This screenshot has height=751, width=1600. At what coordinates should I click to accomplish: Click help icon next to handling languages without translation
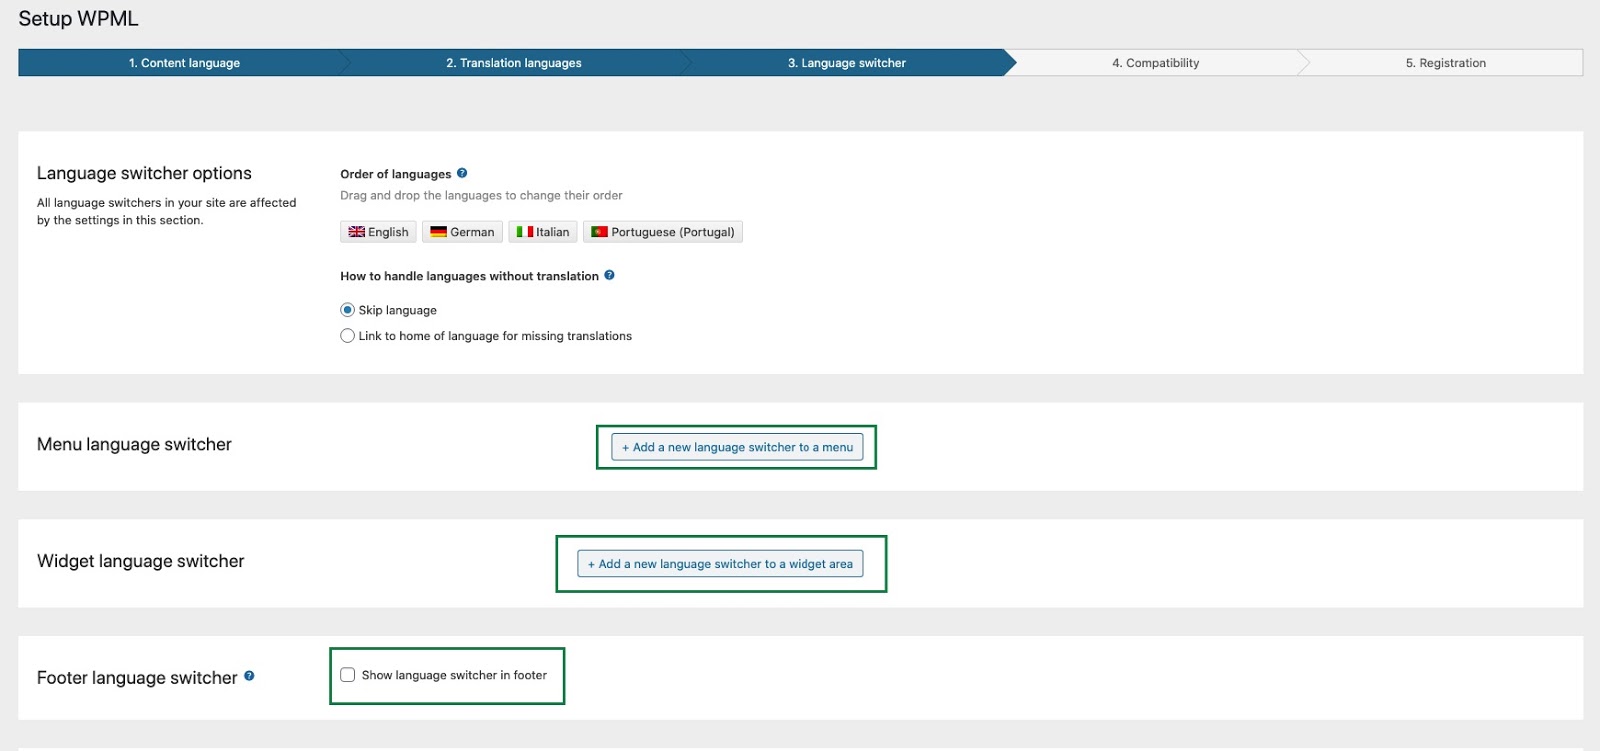pyautogui.click(x=609, y=275)
